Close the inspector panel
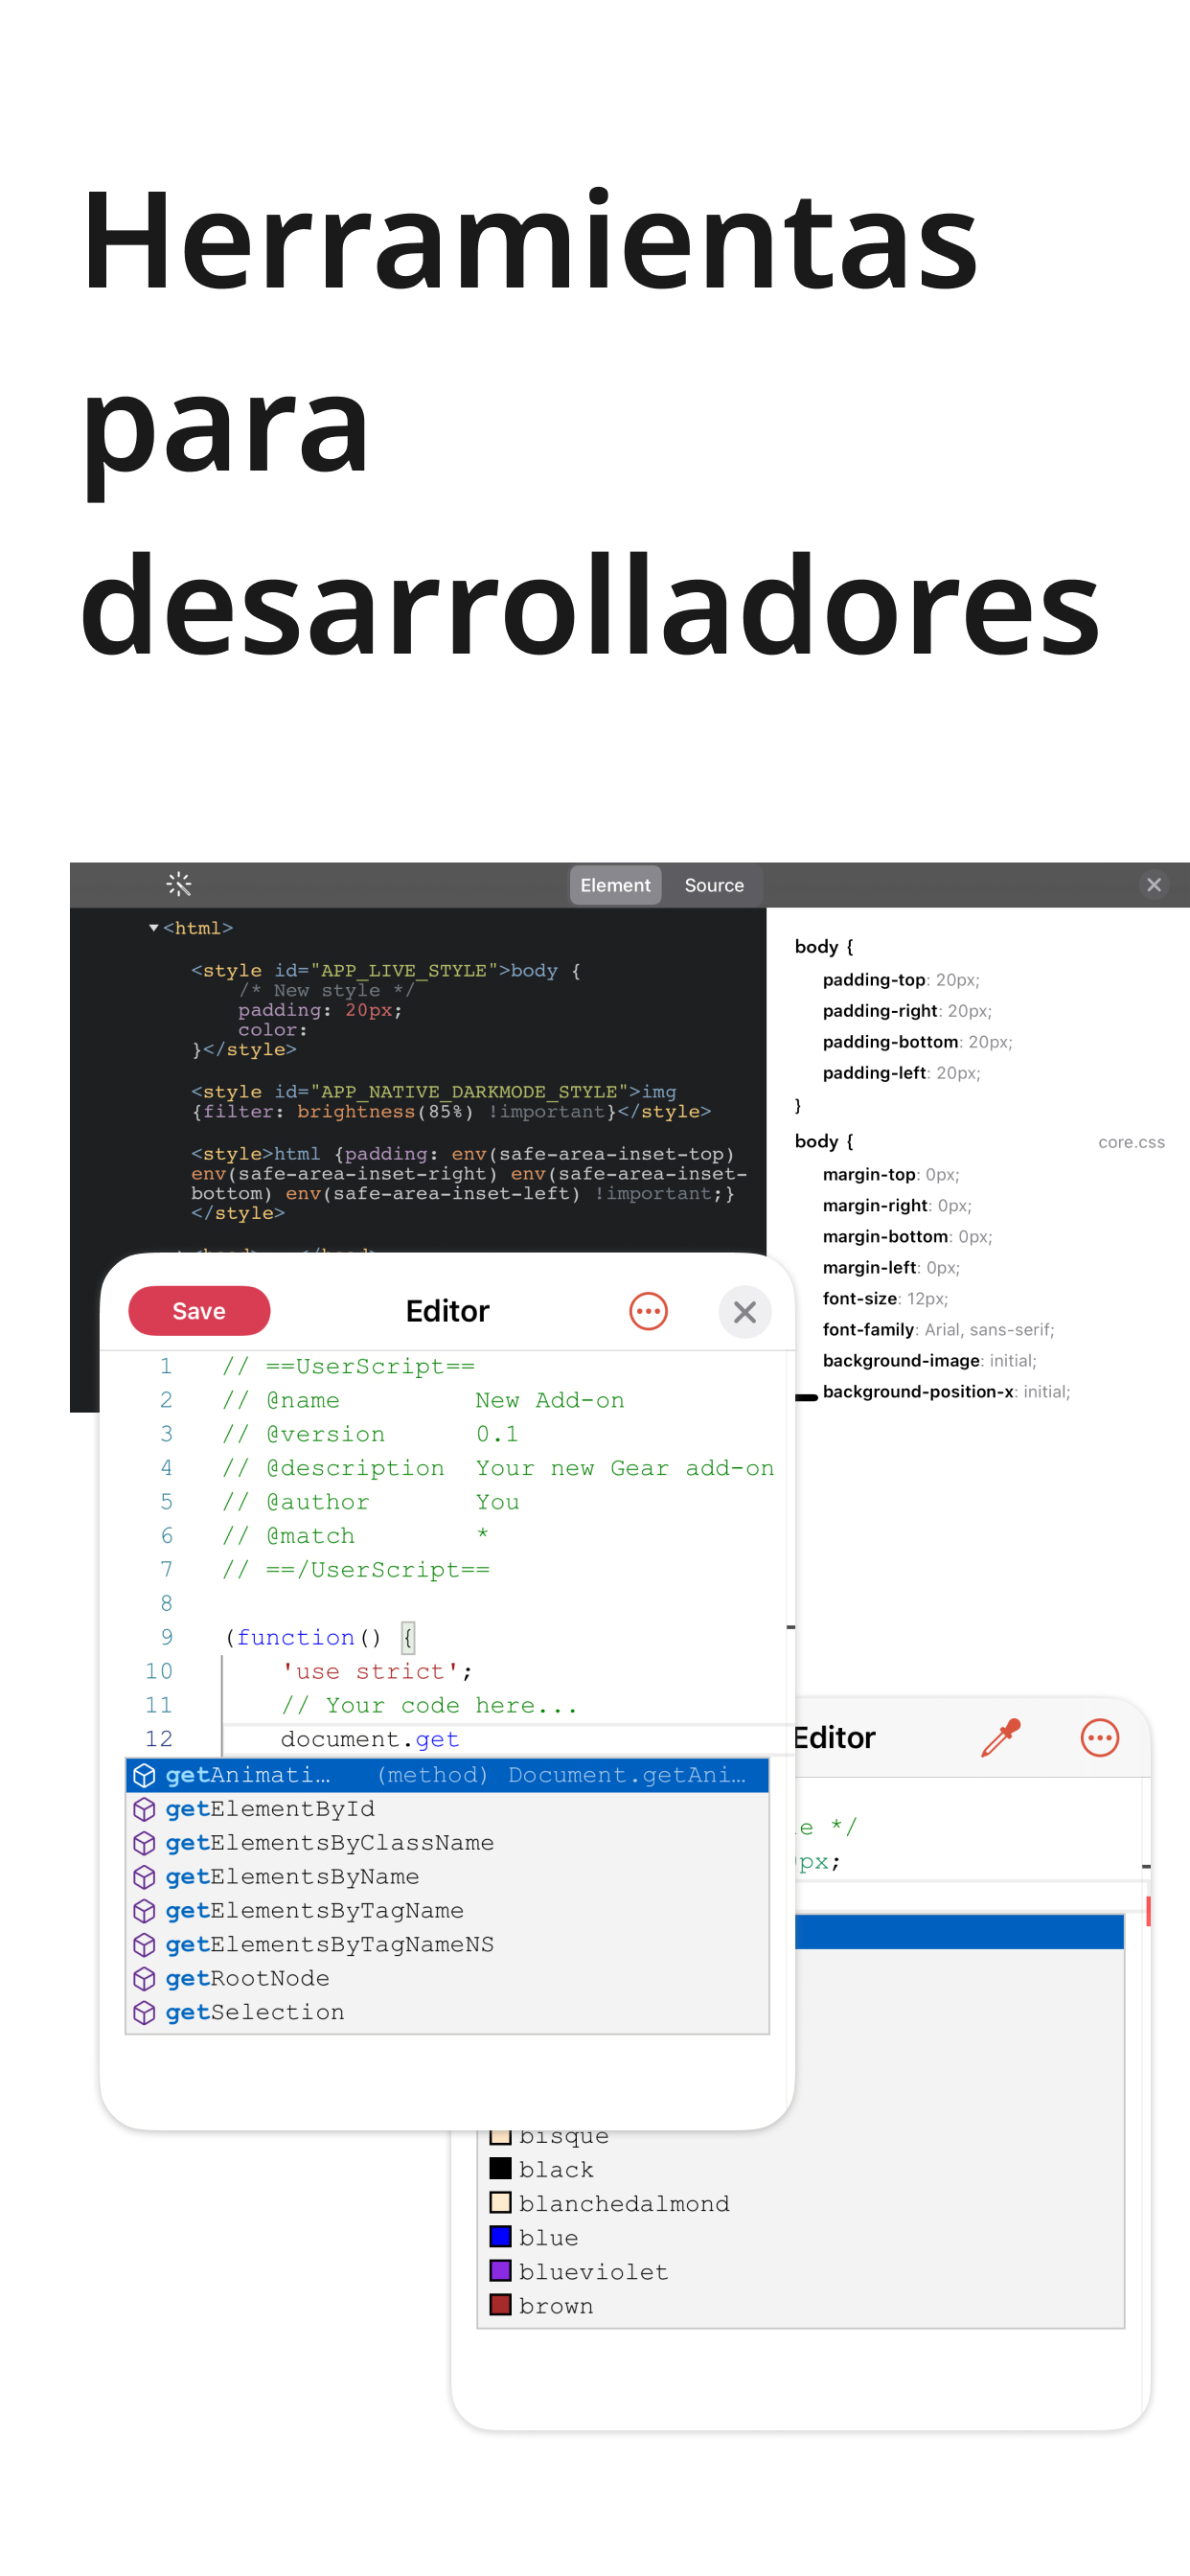This screenshot has width=1190, height=2576. tap(1153, 885)
